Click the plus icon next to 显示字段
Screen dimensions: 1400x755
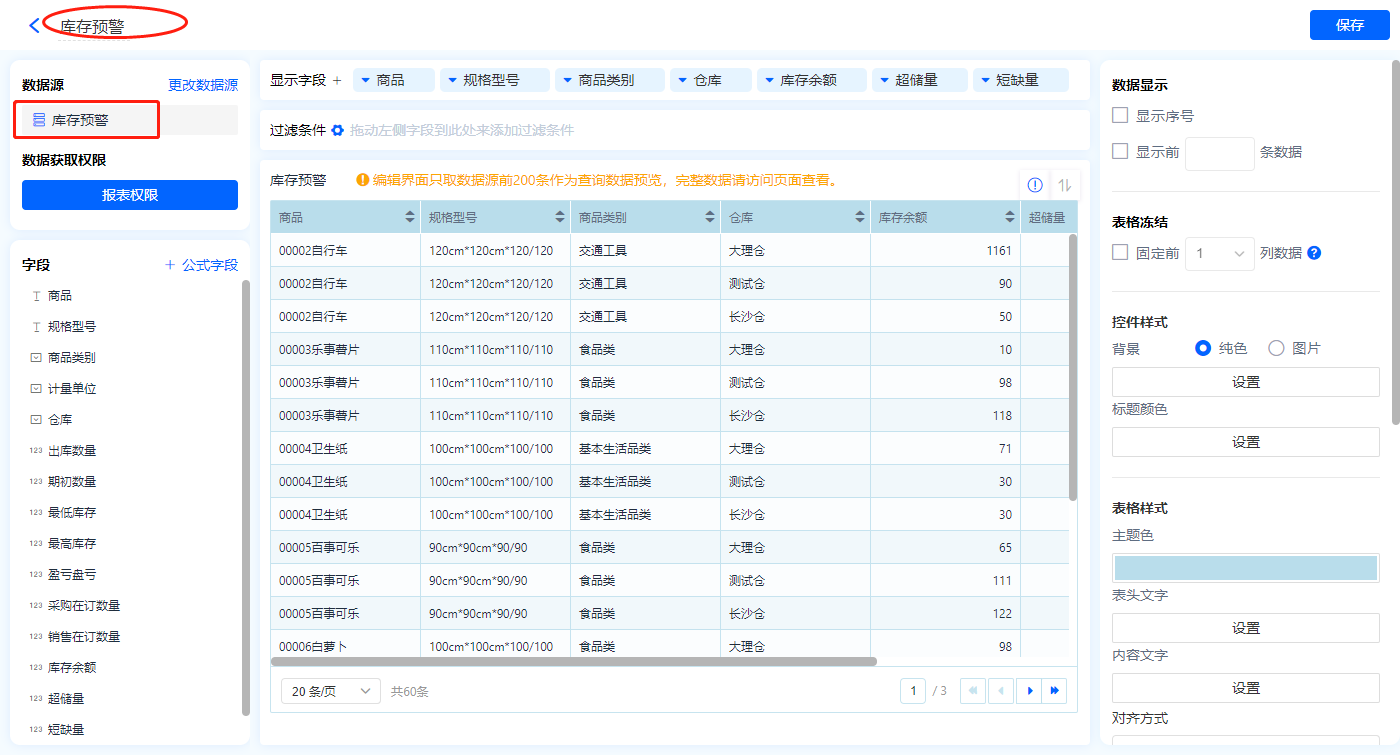pyautogui.click(x=337, y=80)
